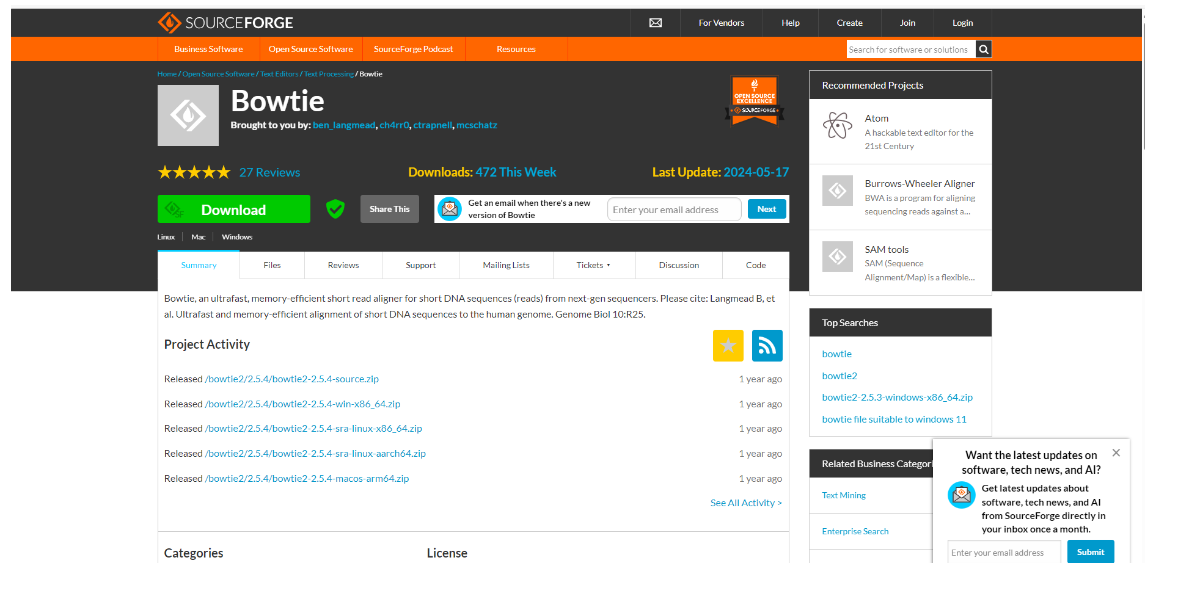Image resolution: width=1196 pixels, height=590 pixels.
Task: Close the newsletter popup
Action: (x=1116, y=453)
